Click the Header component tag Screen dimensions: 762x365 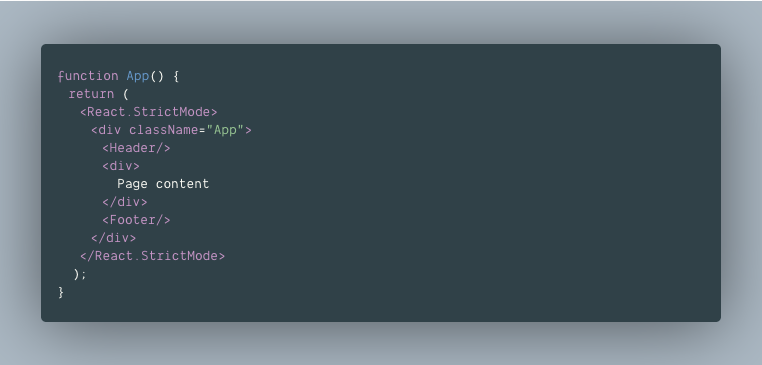[x=137, y=148]
